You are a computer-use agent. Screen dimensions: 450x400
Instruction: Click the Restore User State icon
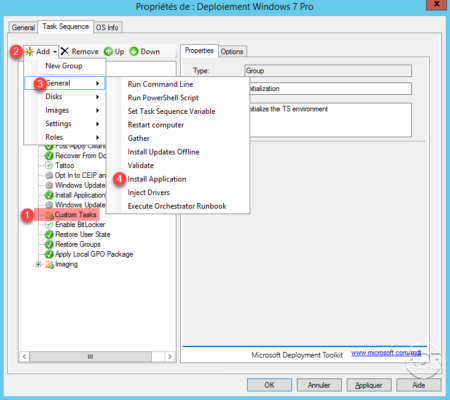tap(49, 235)
